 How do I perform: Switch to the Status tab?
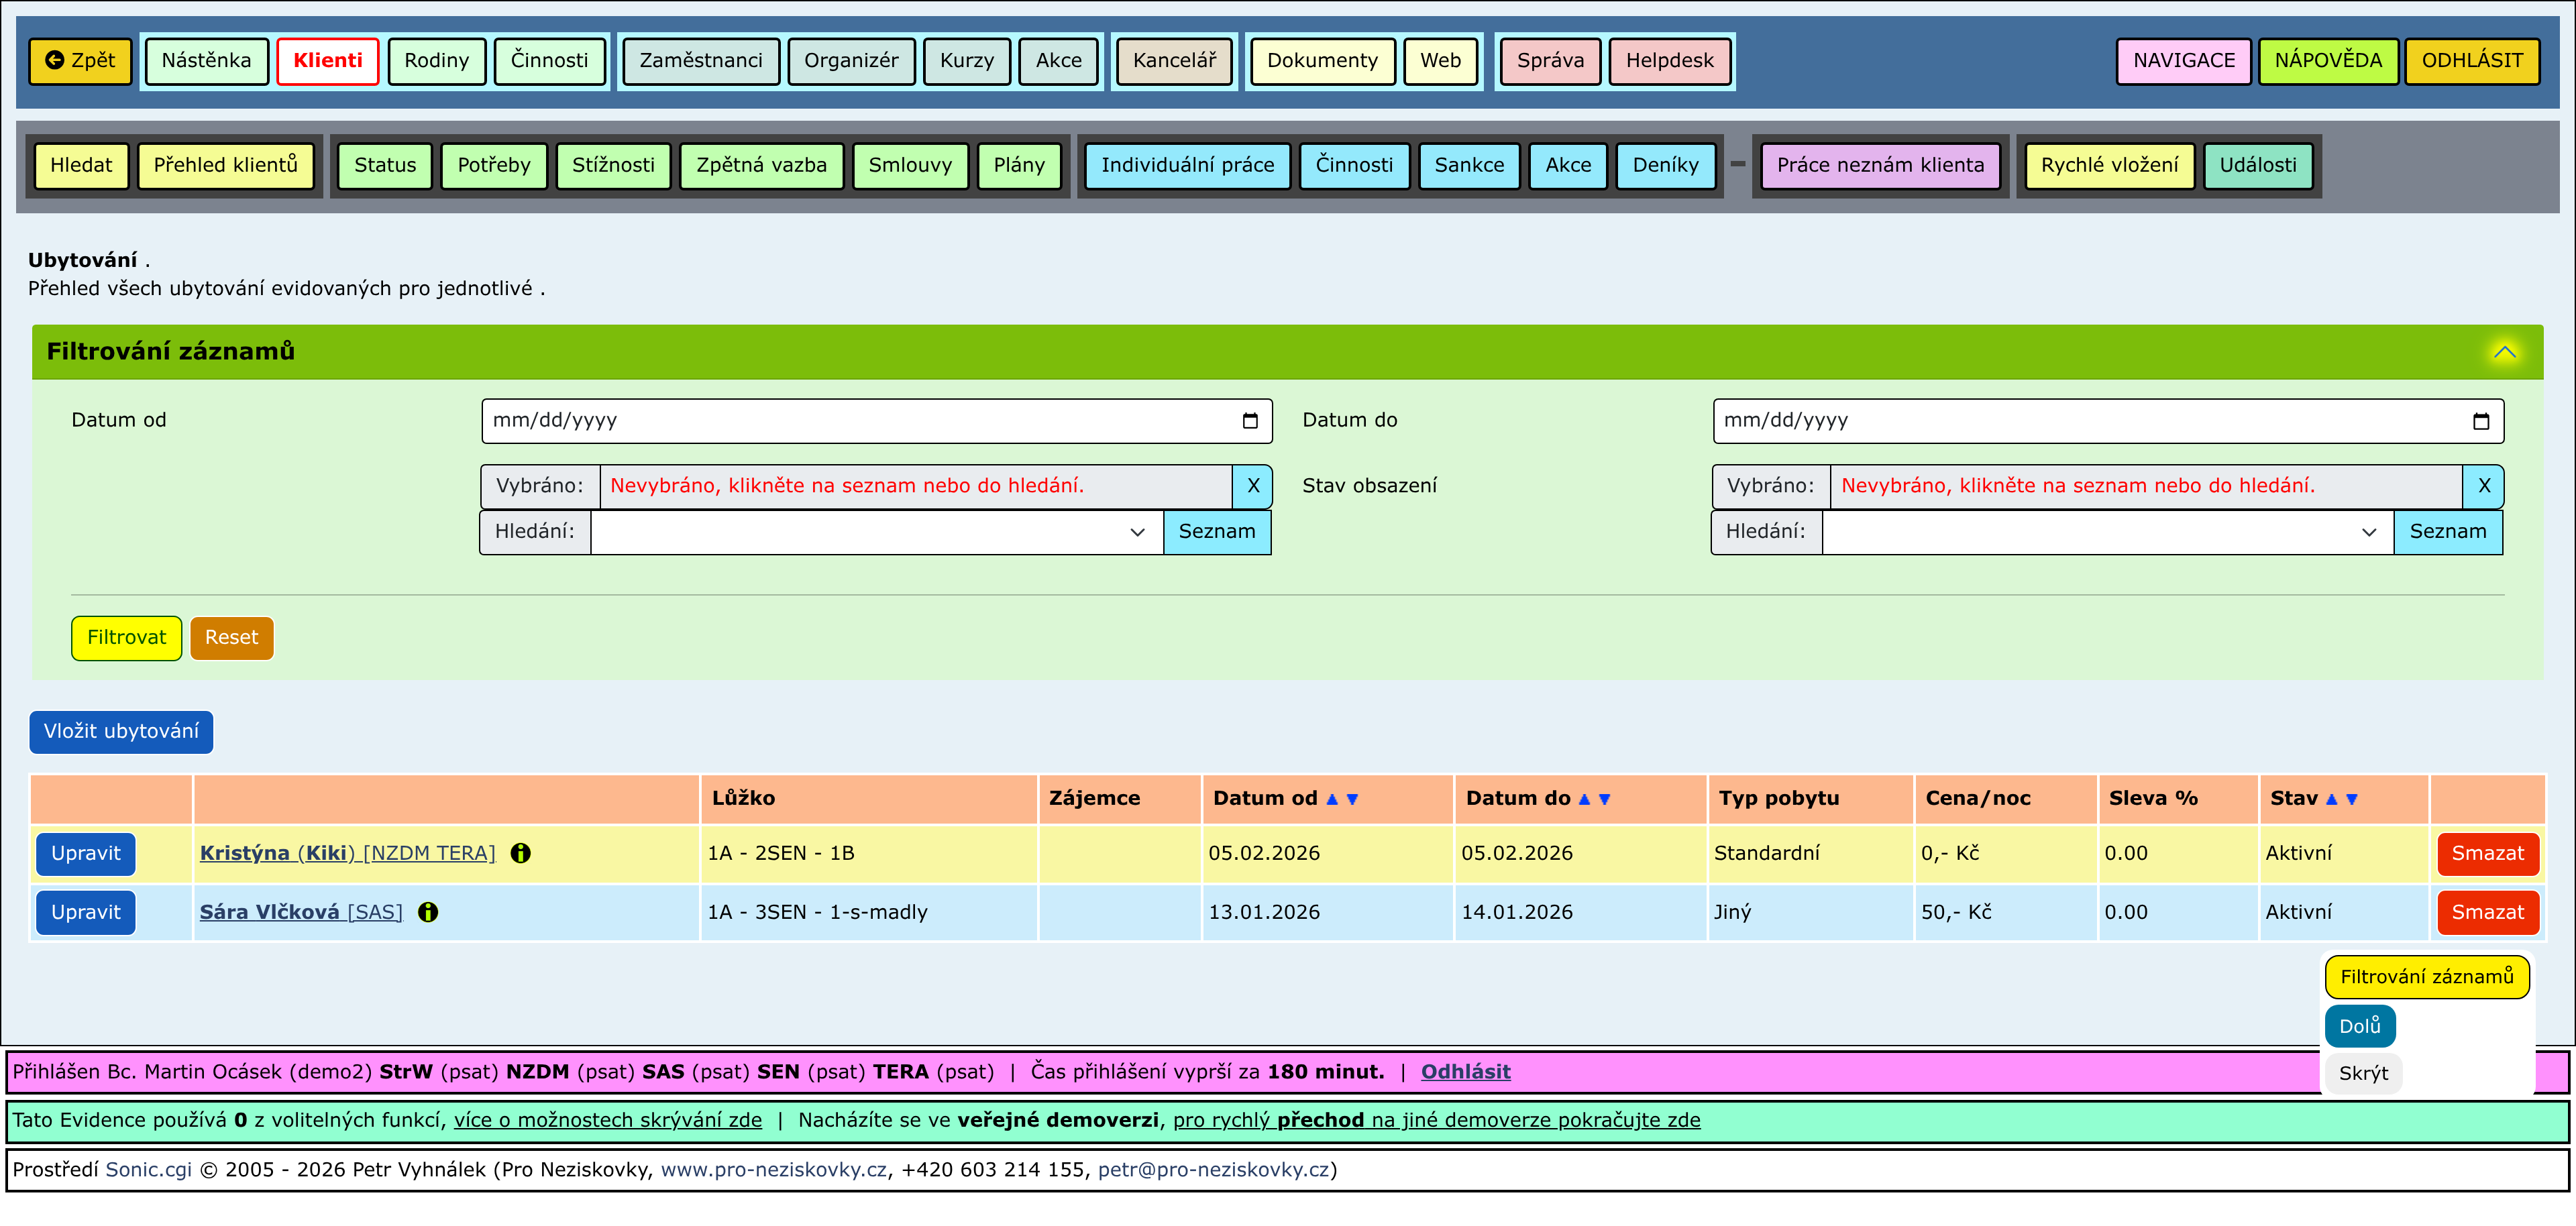tap(385, 166)
